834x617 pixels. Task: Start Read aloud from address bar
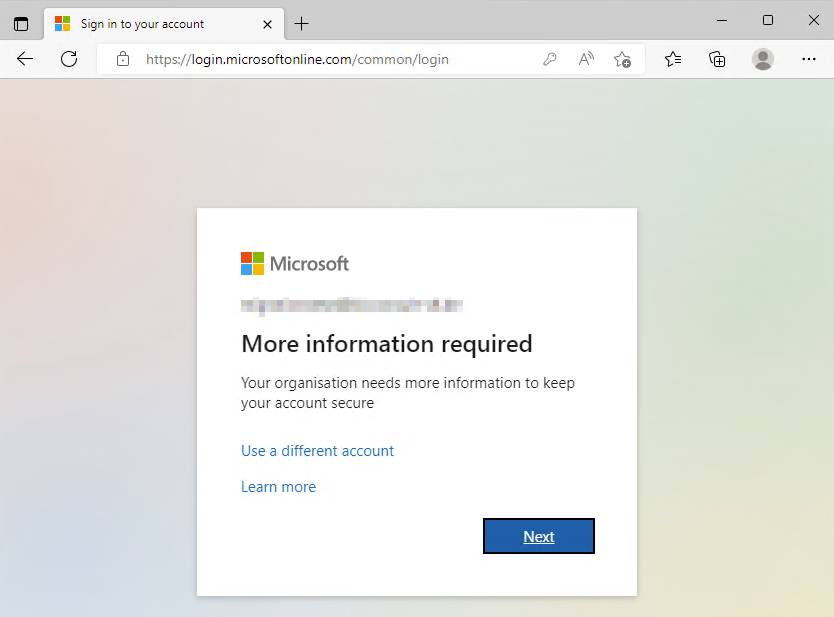coord(586,59)
